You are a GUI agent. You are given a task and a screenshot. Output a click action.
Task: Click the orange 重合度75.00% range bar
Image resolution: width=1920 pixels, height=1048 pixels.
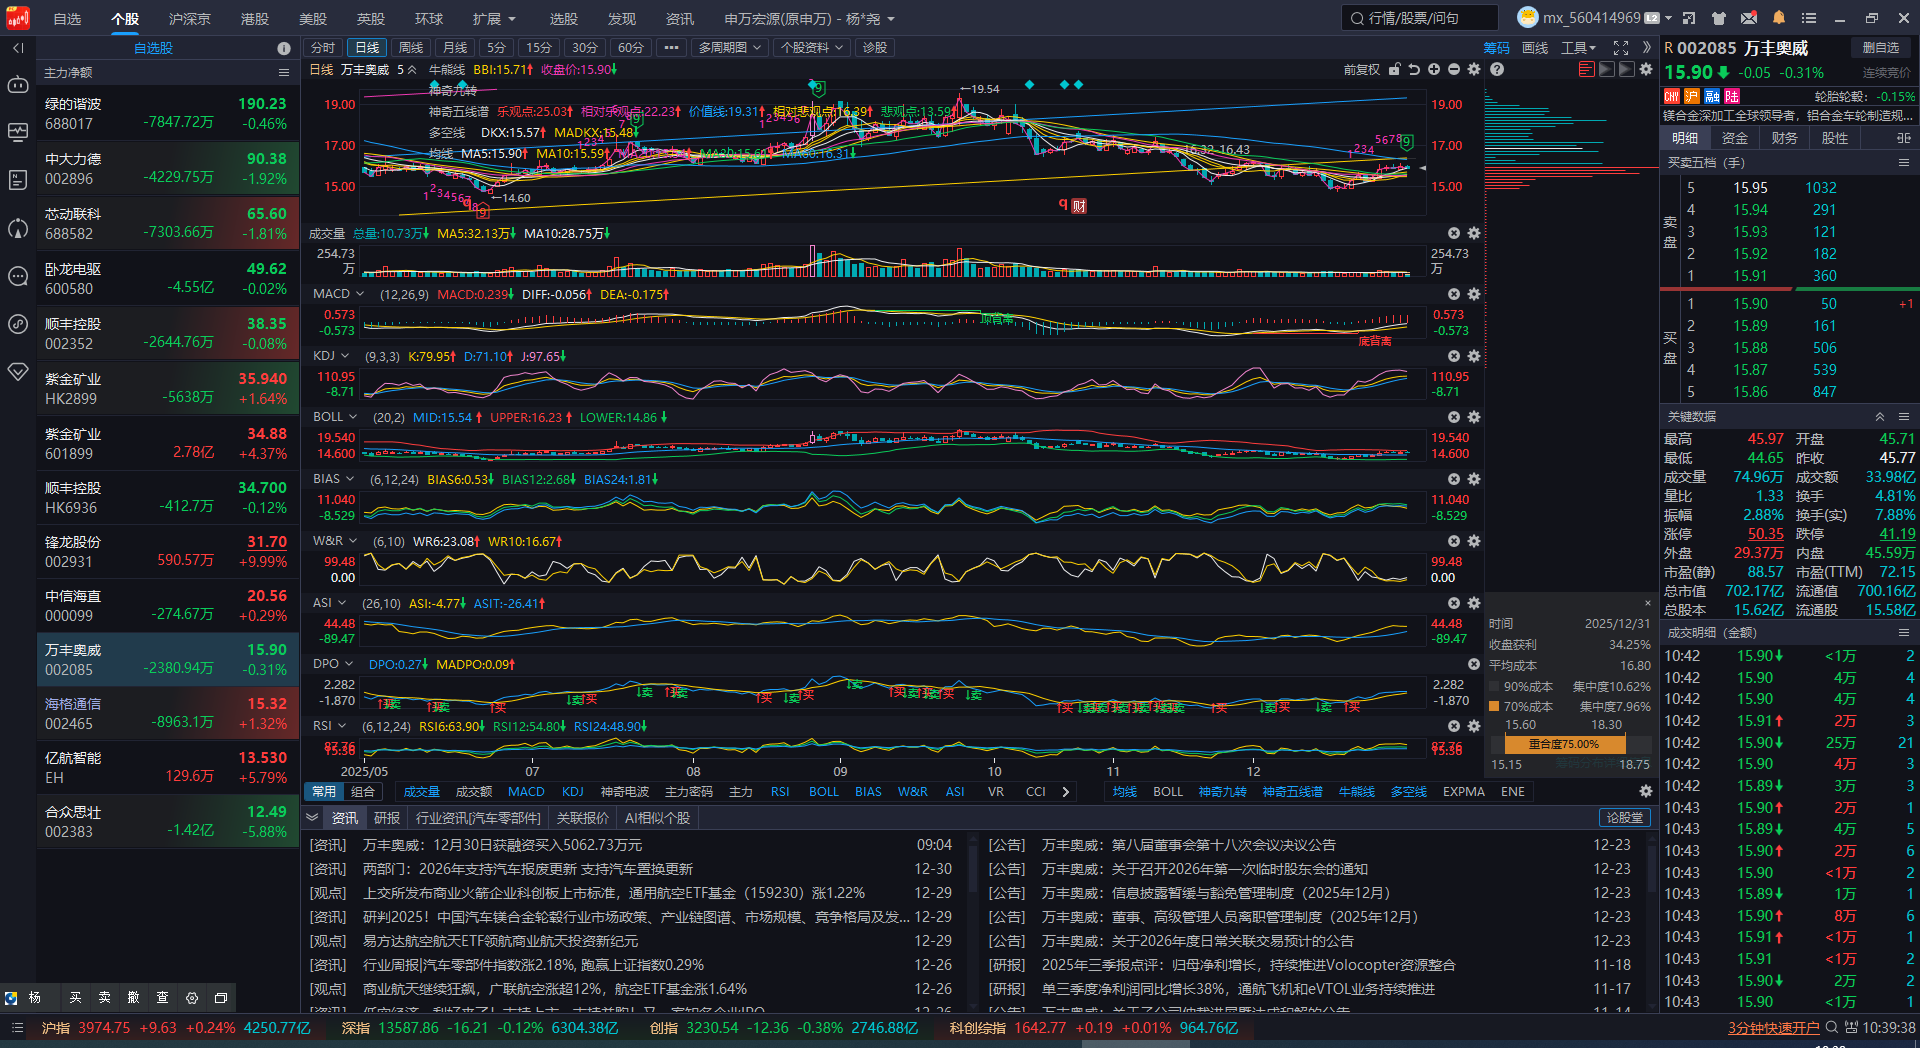pyautogui.click(x=1564, y=744)
